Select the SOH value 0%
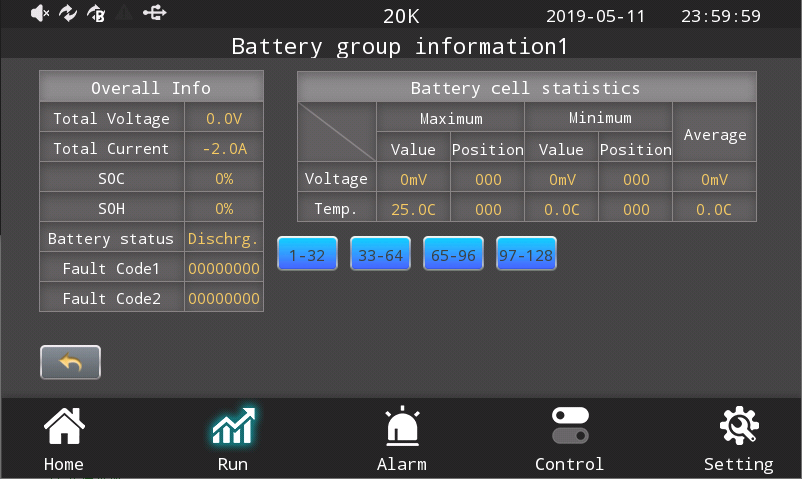 [224, 209]
